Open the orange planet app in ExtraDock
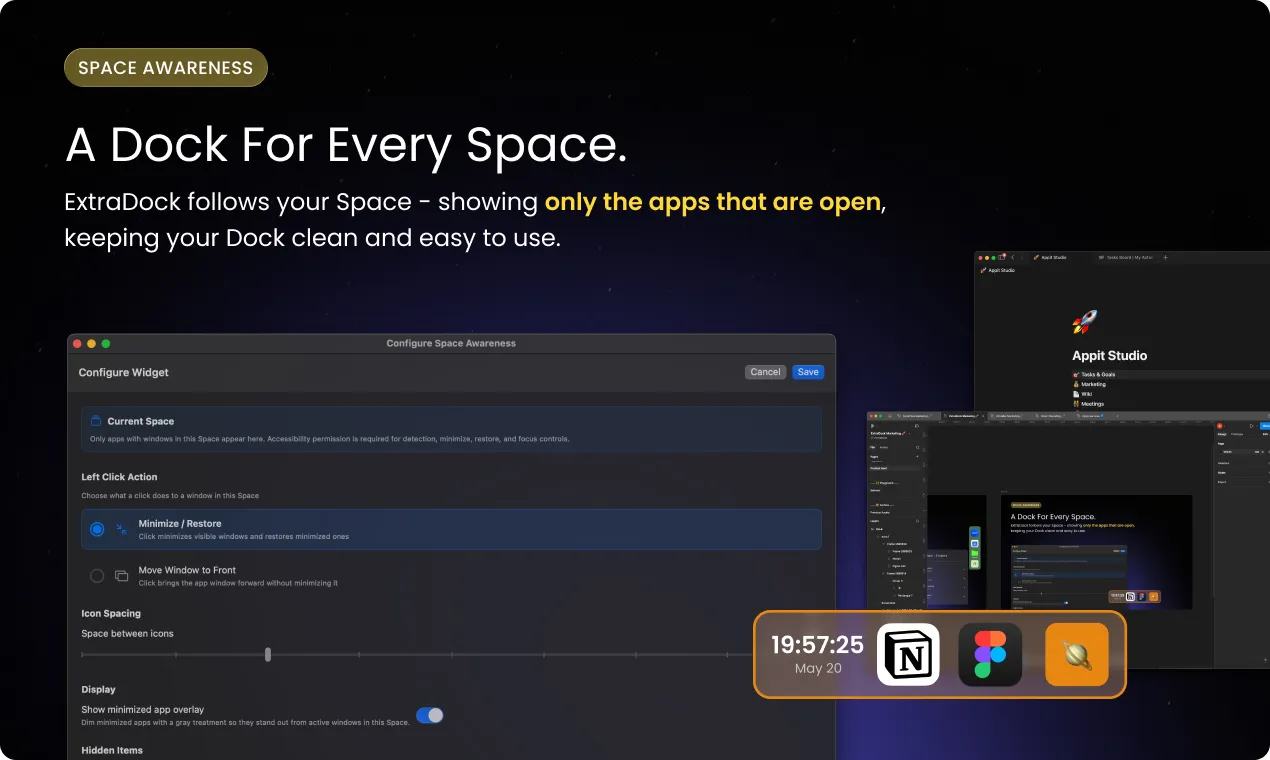 1077,654
